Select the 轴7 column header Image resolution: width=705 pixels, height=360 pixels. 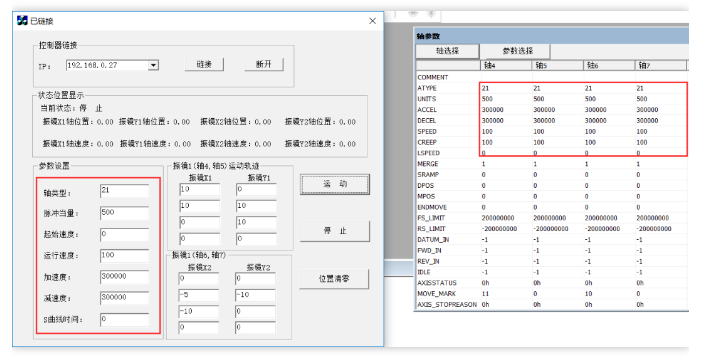661,66
